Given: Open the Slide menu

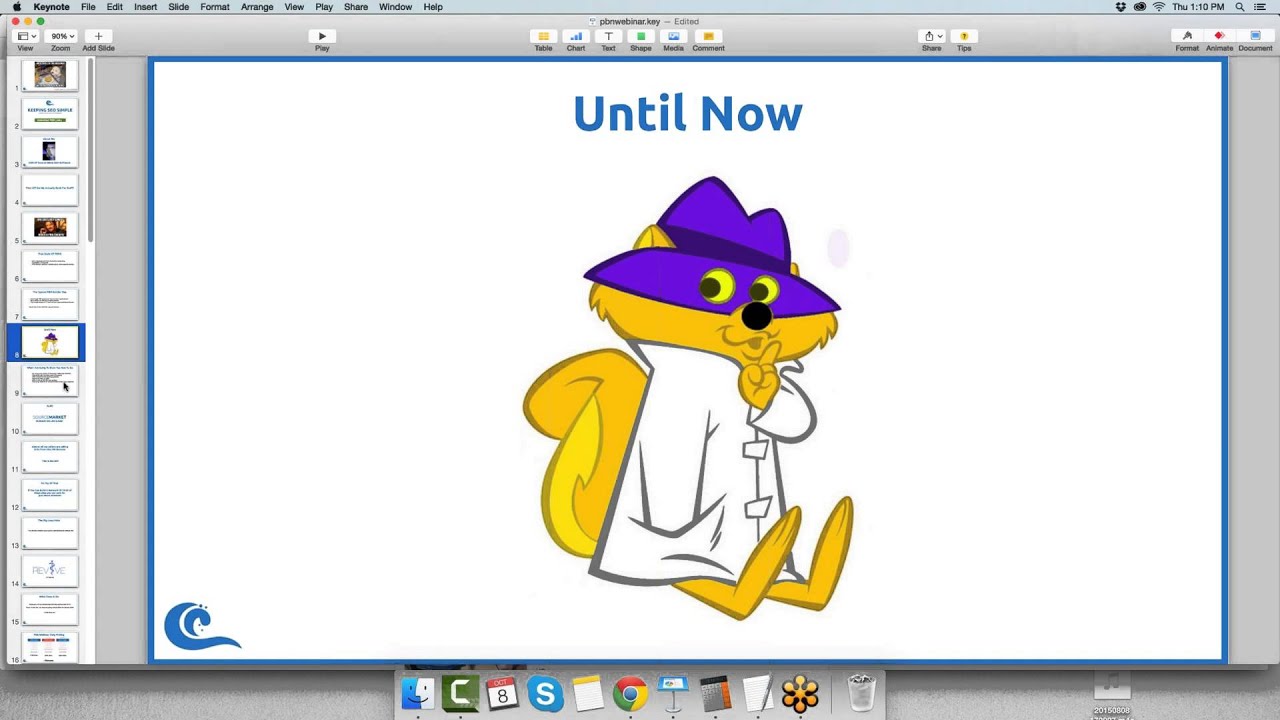Looking at the screenshot, I should 179,7.
